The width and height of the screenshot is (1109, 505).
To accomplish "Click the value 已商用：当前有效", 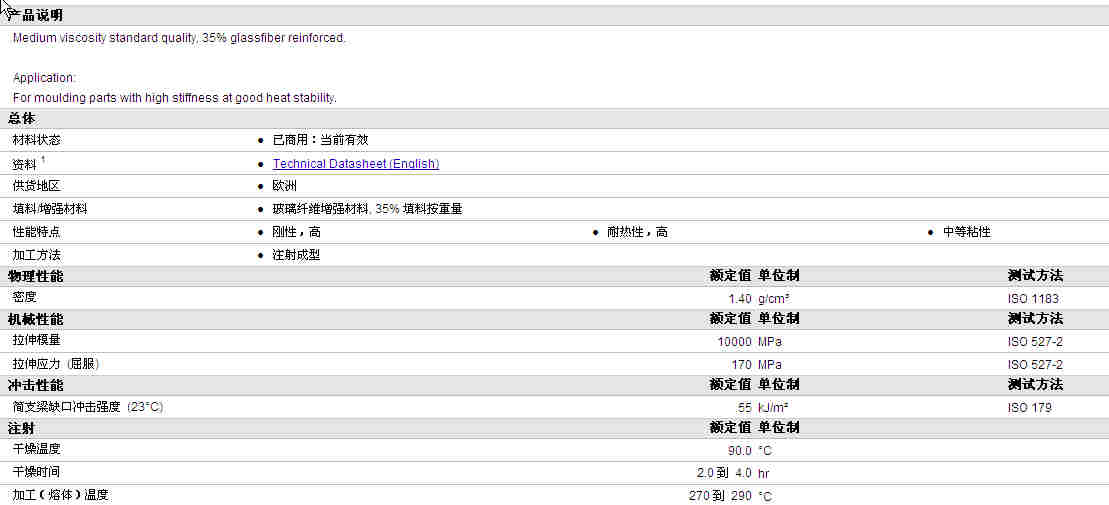I will click(x=320, y=140).
